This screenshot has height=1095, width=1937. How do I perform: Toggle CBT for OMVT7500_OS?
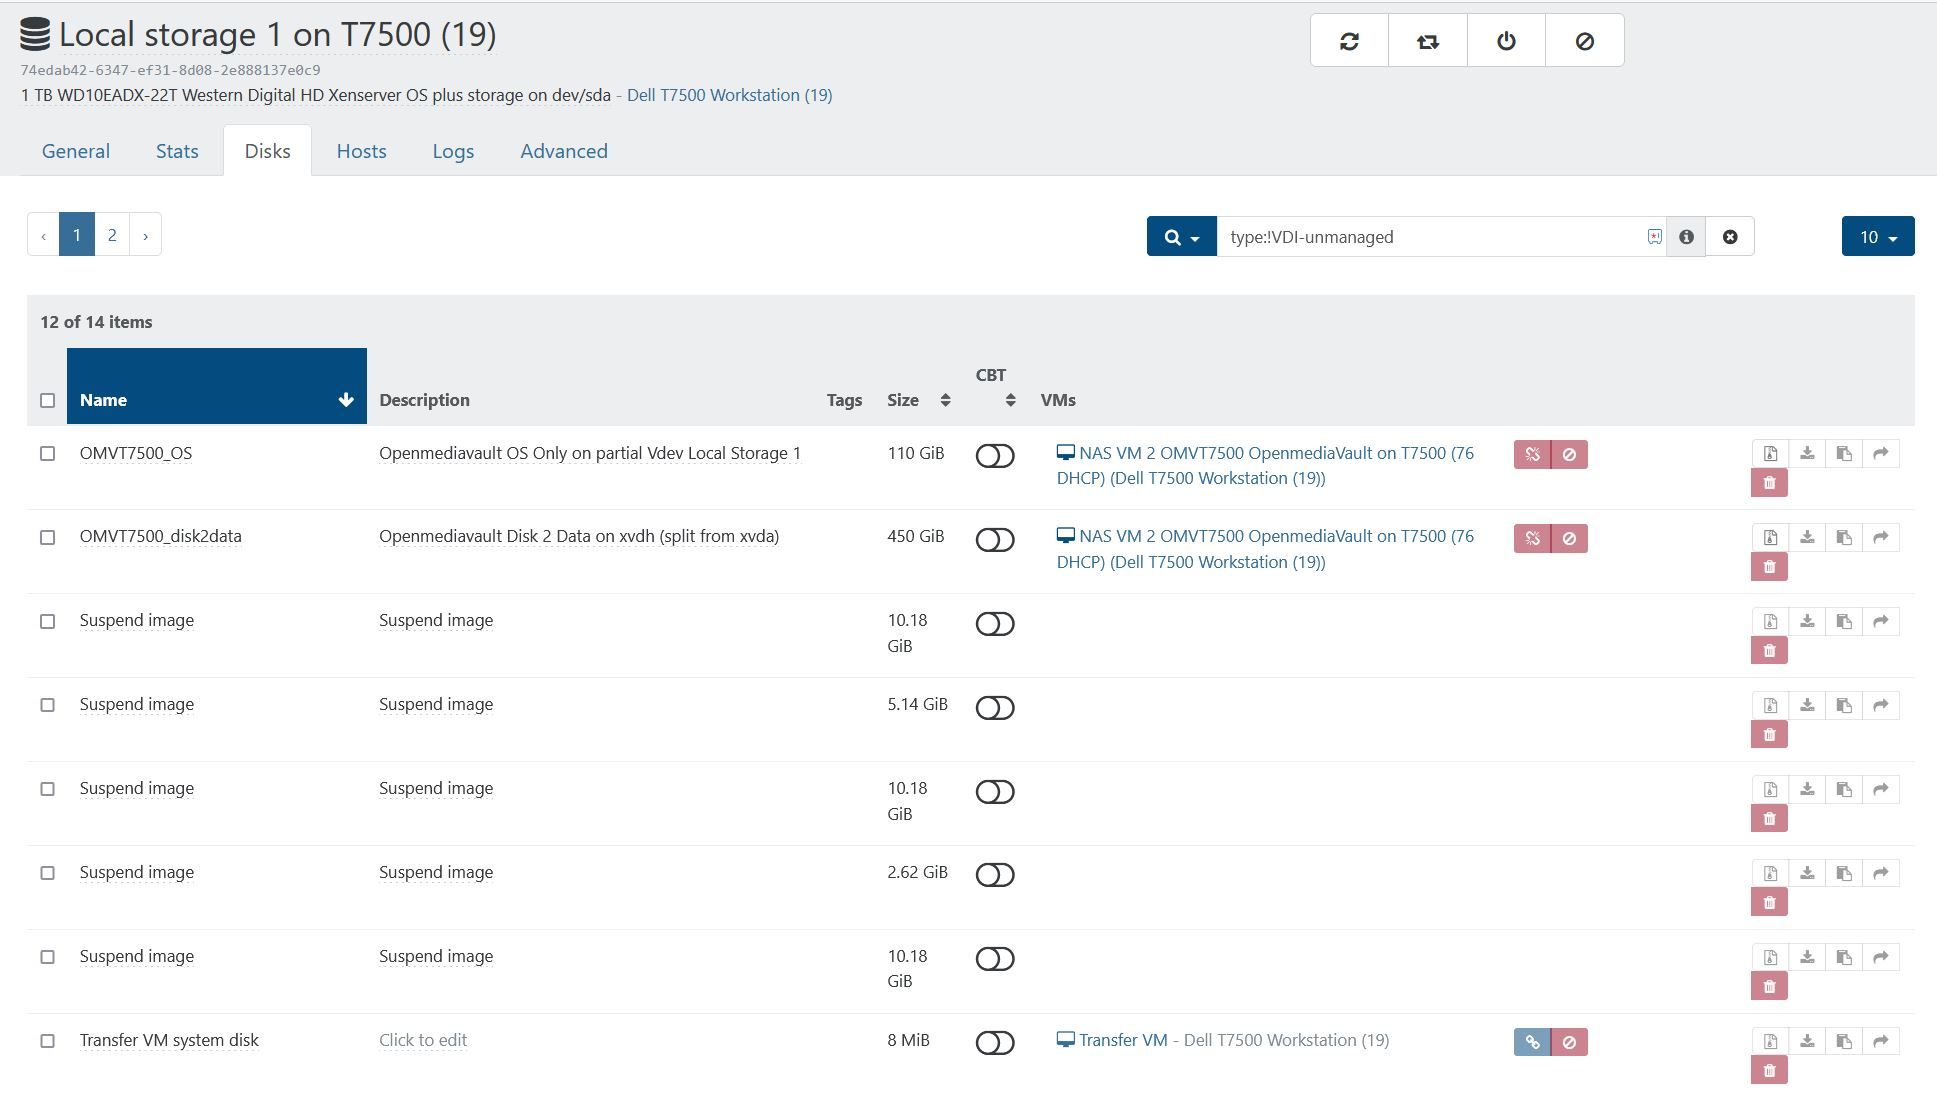coord(995,455)
